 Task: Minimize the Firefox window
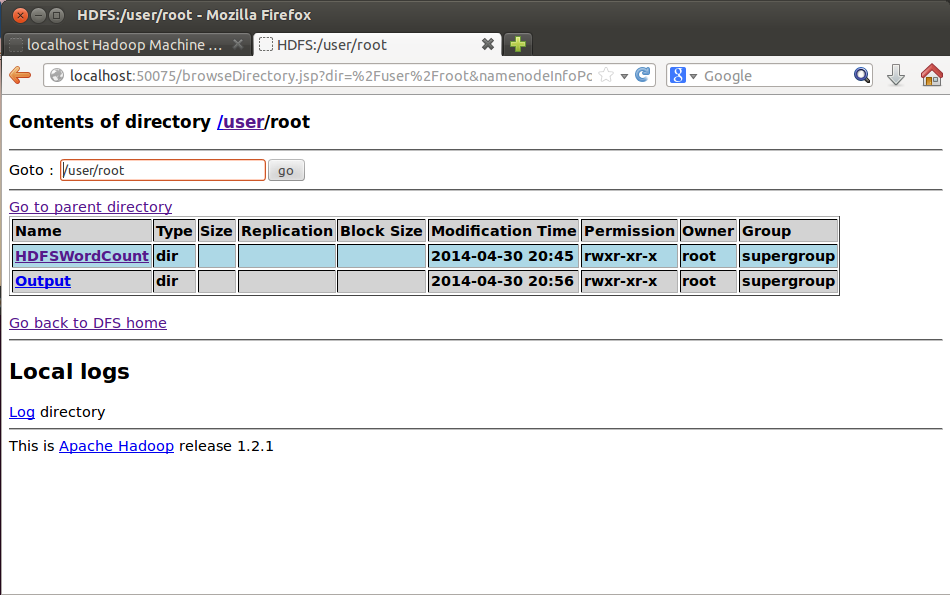[x=38, y=15]
